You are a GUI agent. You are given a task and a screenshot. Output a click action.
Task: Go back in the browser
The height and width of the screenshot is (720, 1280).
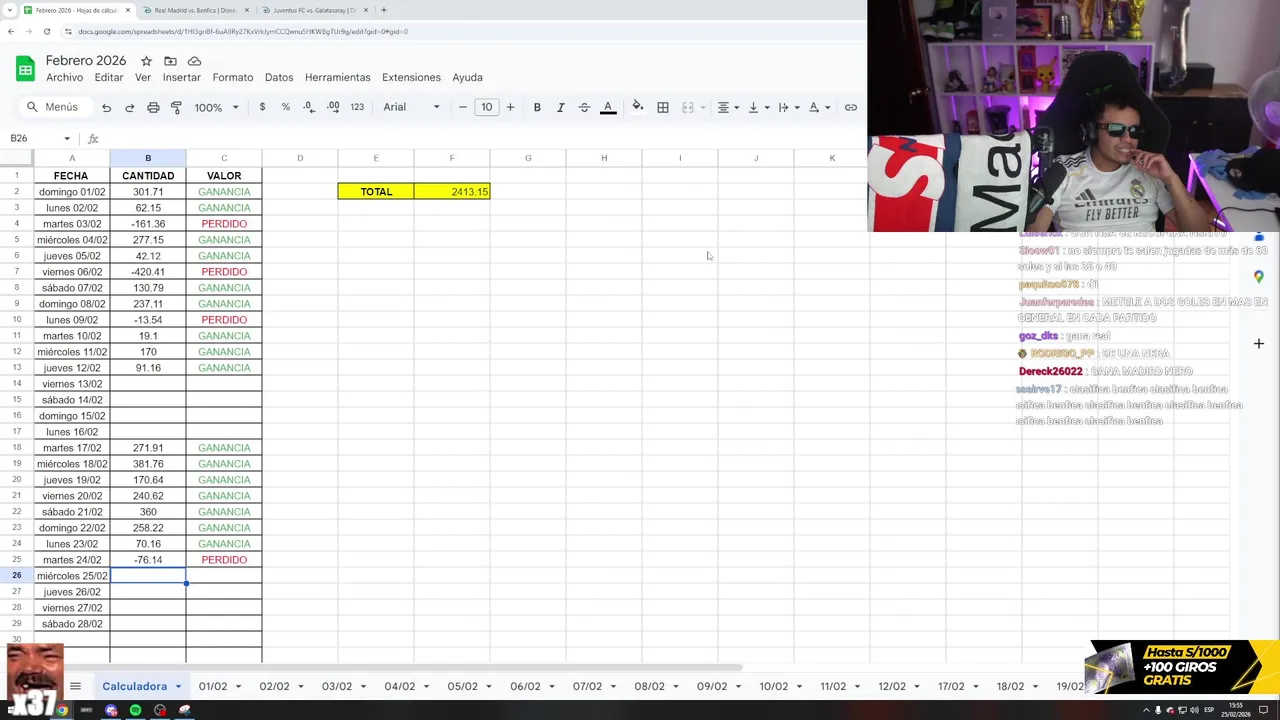point(11,31)
